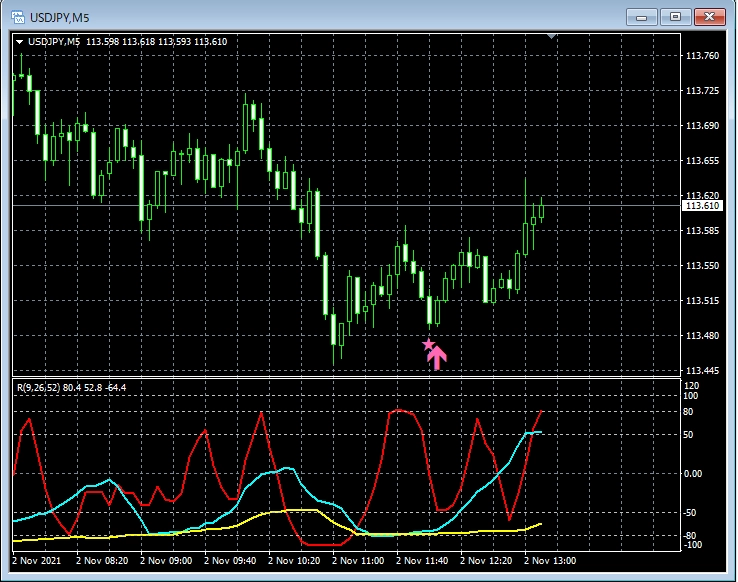
Task: Click the pink up arrow buy signal
Action: [437, 358]
